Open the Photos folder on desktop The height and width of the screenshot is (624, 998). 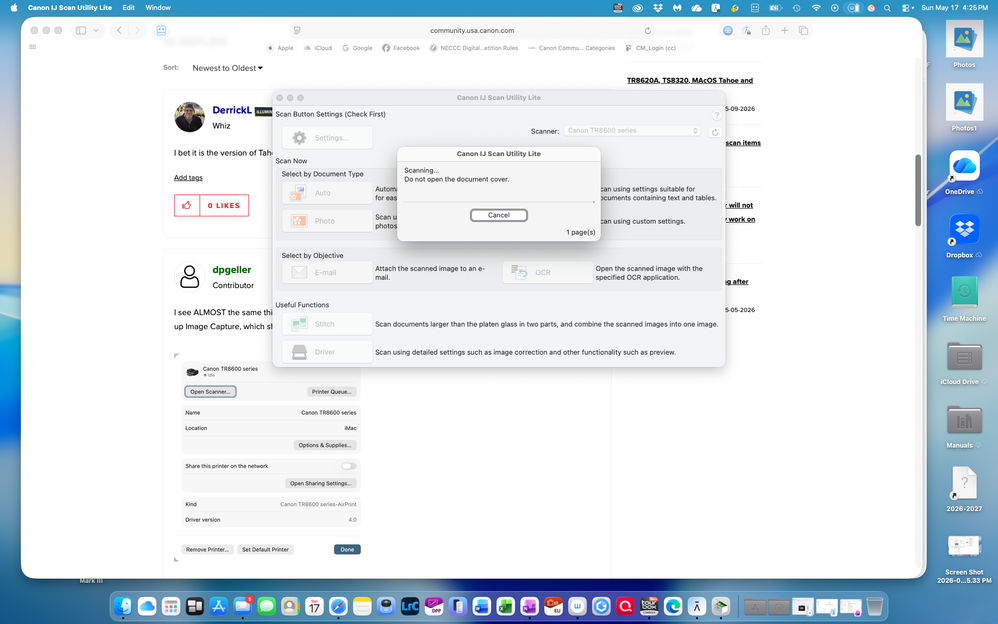click(964, 44)
